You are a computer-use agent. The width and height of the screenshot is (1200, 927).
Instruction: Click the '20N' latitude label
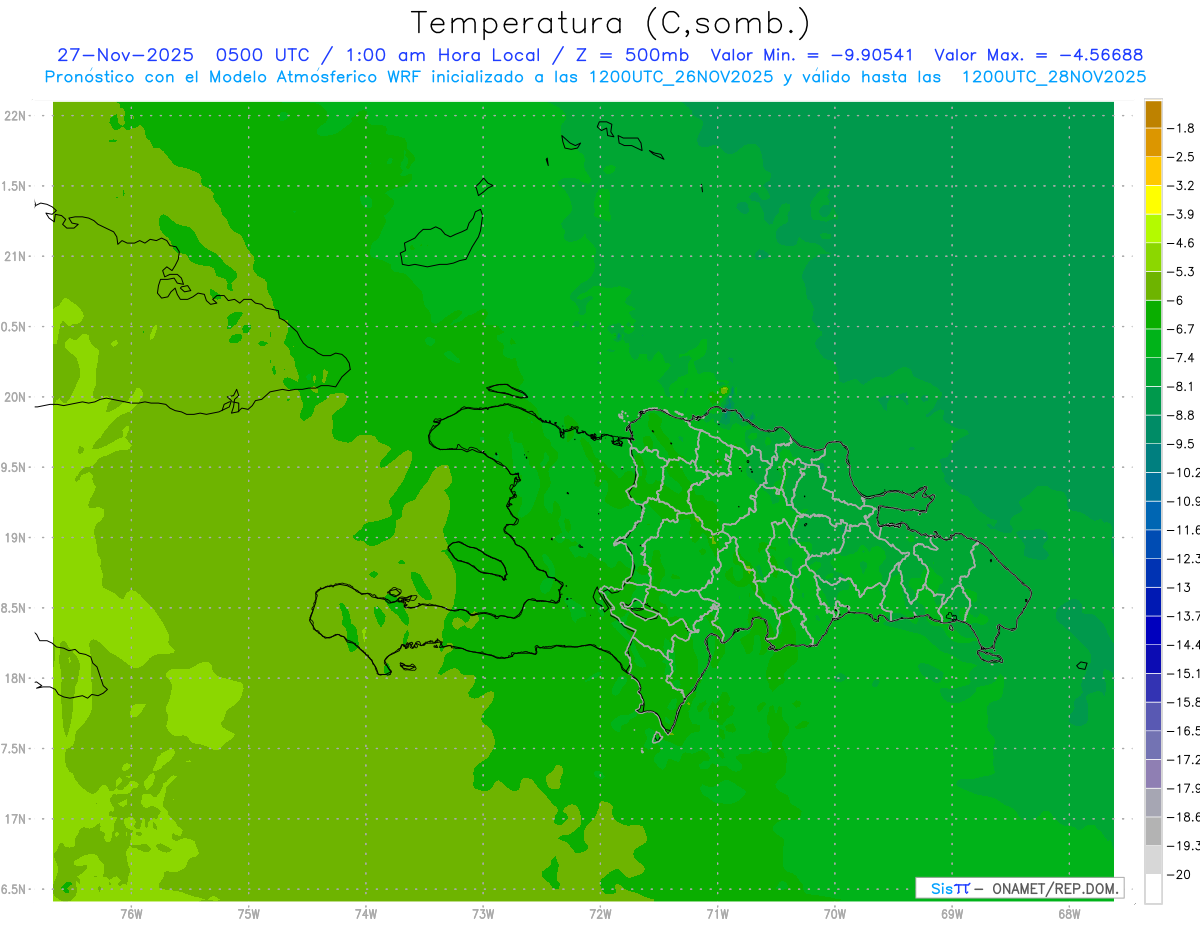[15, 397]
